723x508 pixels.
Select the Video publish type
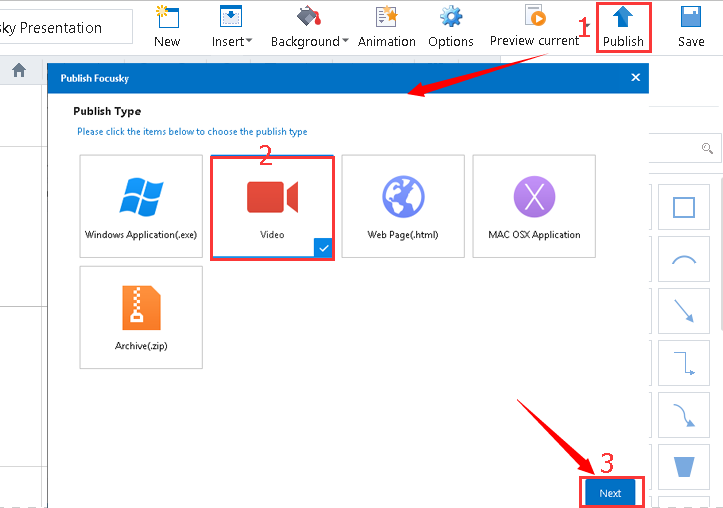(272, 207)
